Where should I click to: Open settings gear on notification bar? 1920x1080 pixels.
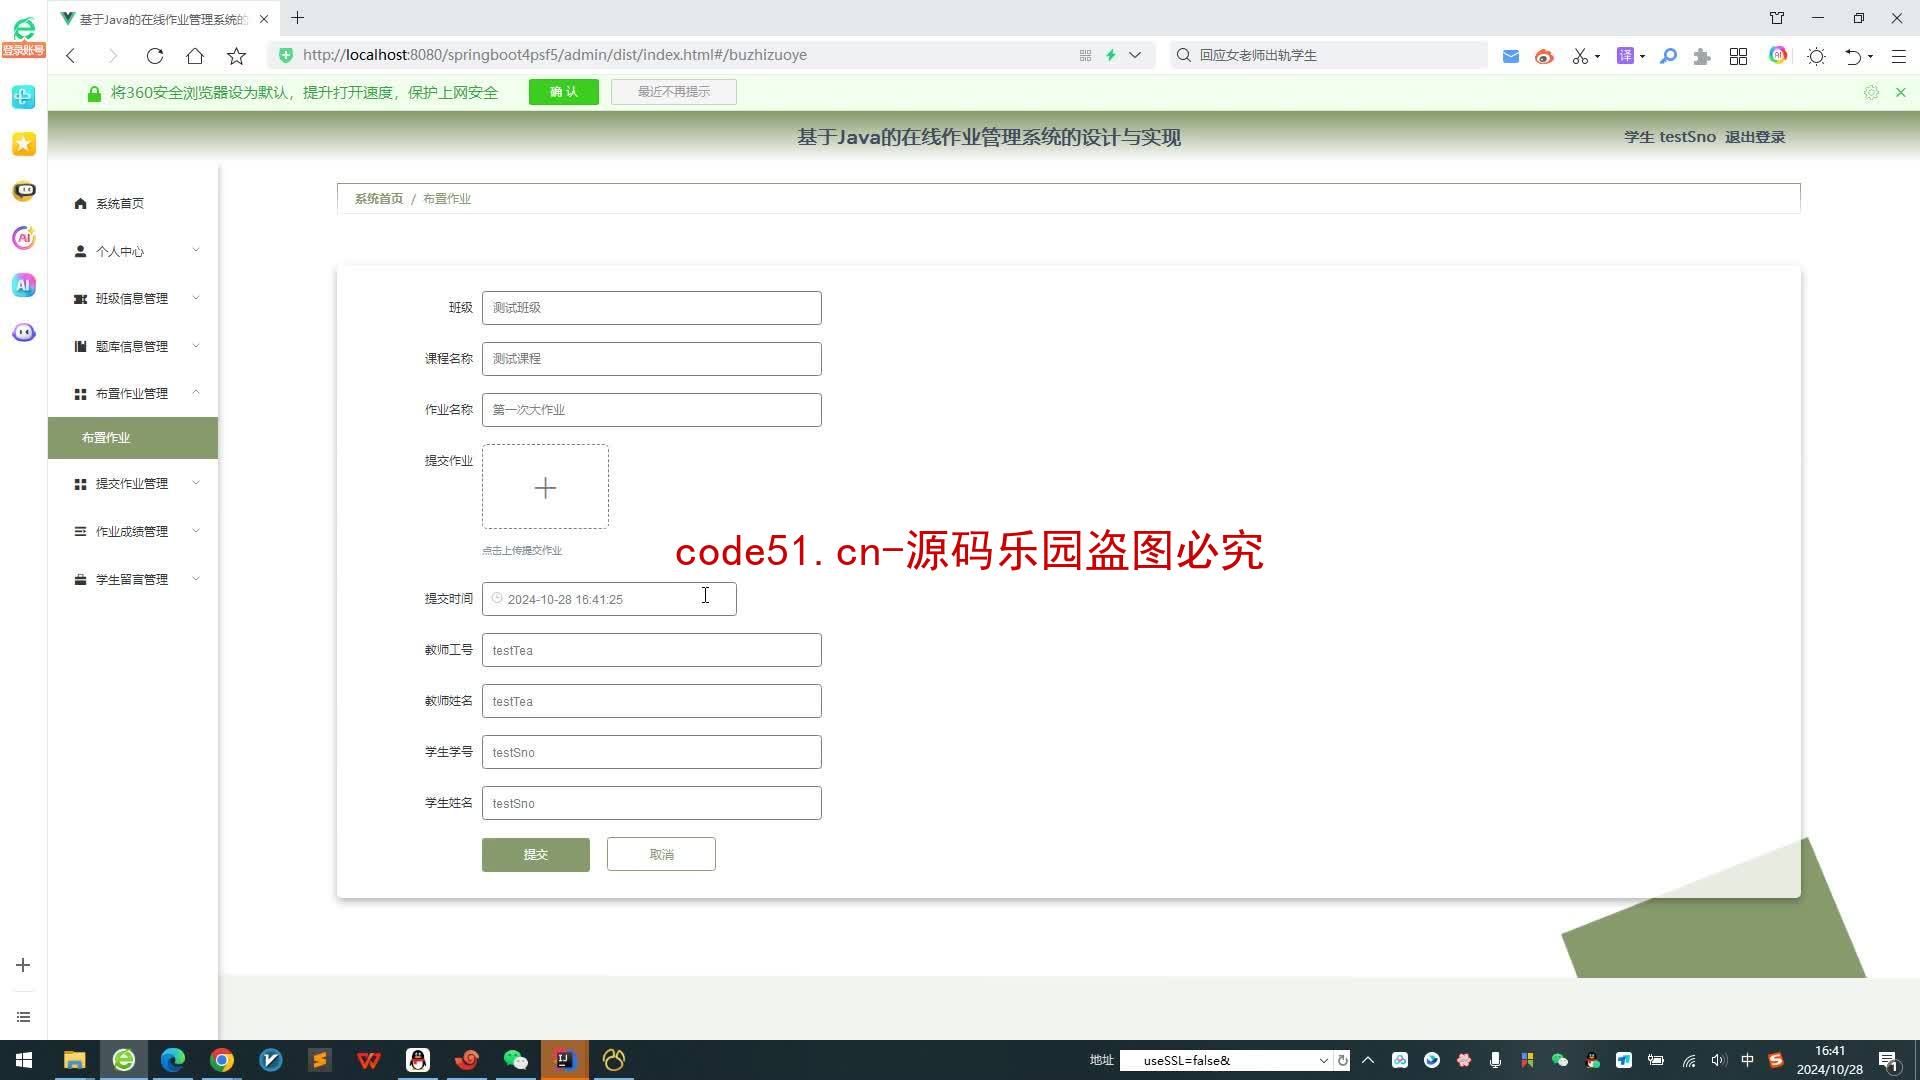1871,92
